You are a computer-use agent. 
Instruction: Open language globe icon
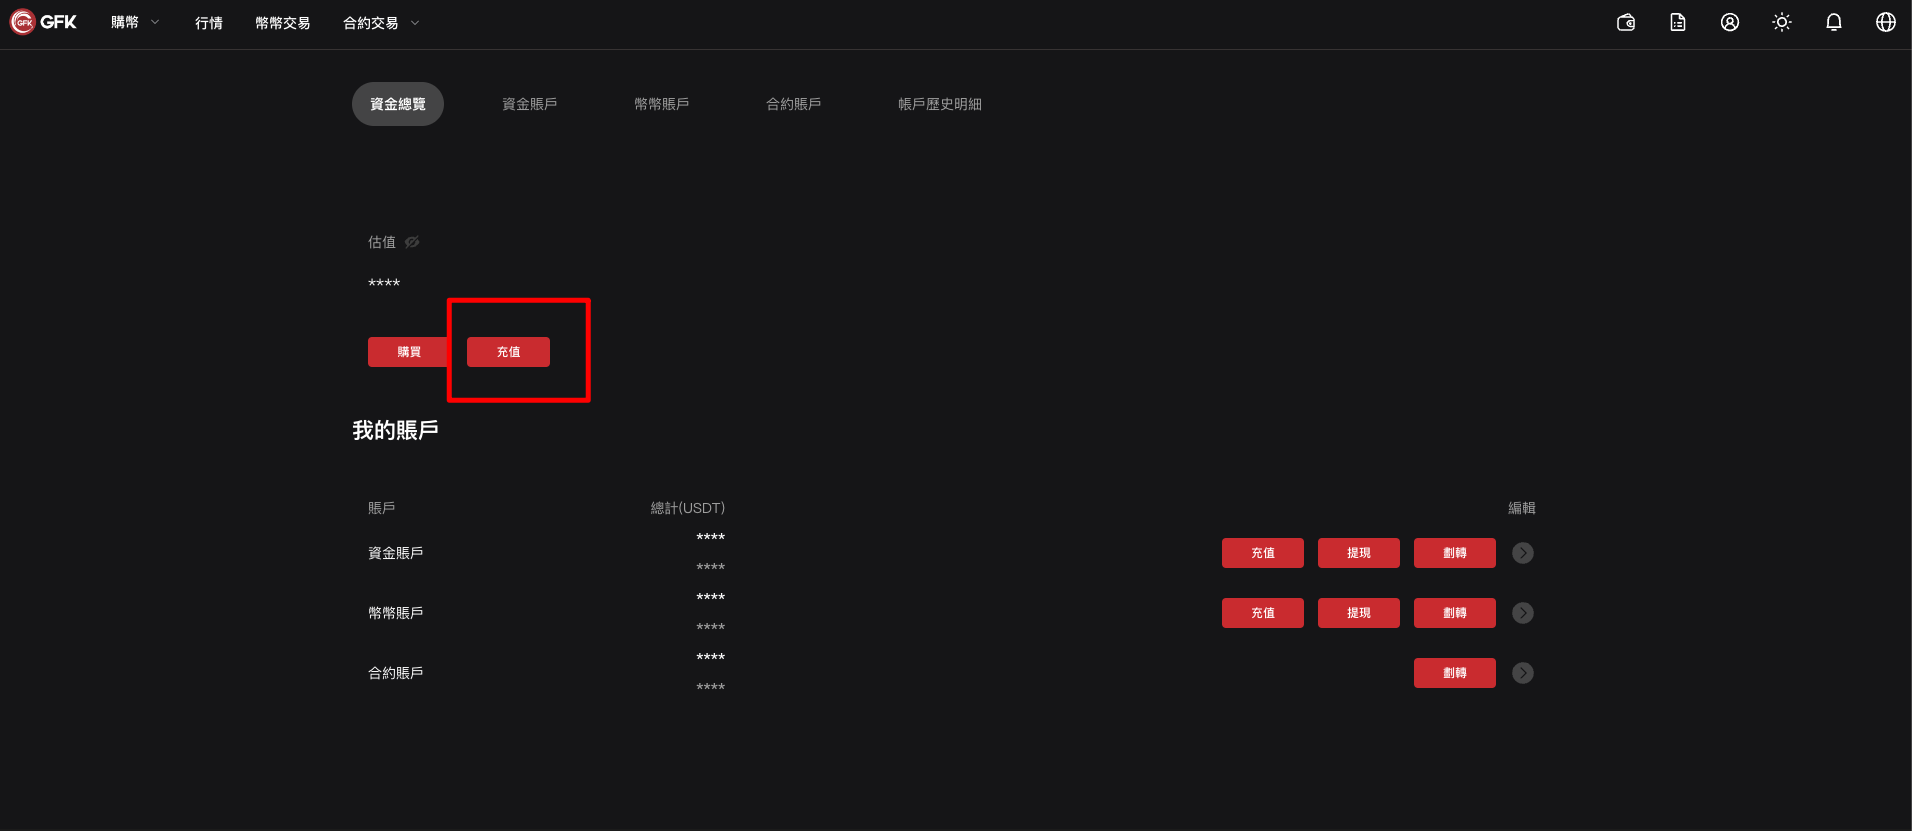click(x=1886, y=22)
